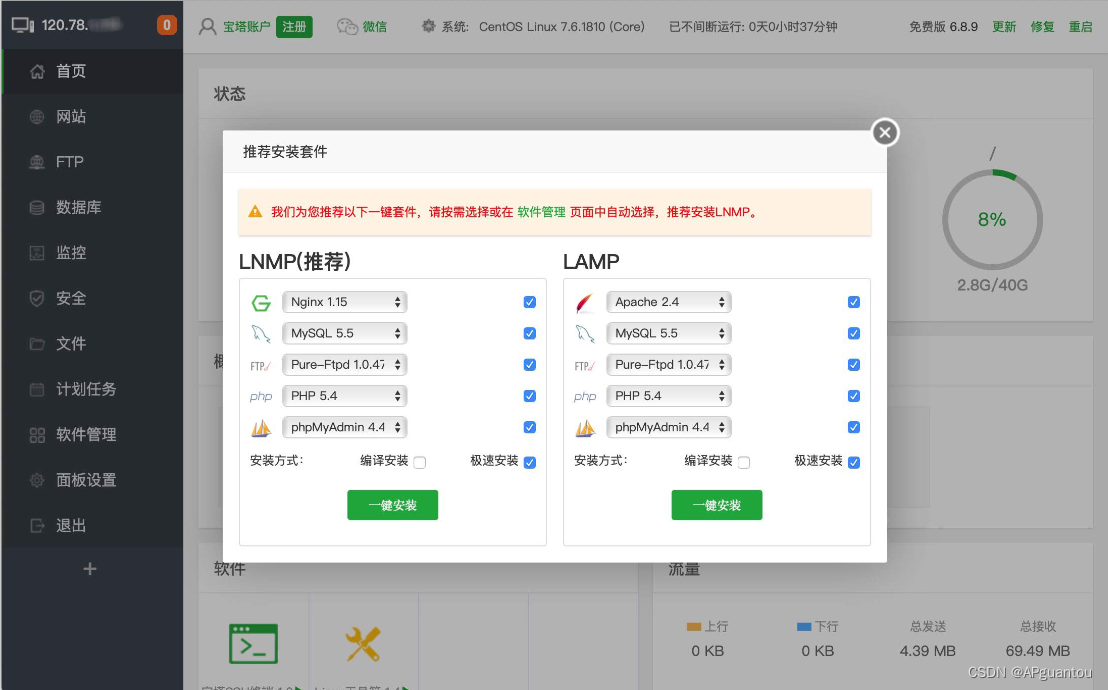The width and height of the screenshot is (1108, 690).
Task: Click the 计划任务 calendar icon
Action: (37, 389)
